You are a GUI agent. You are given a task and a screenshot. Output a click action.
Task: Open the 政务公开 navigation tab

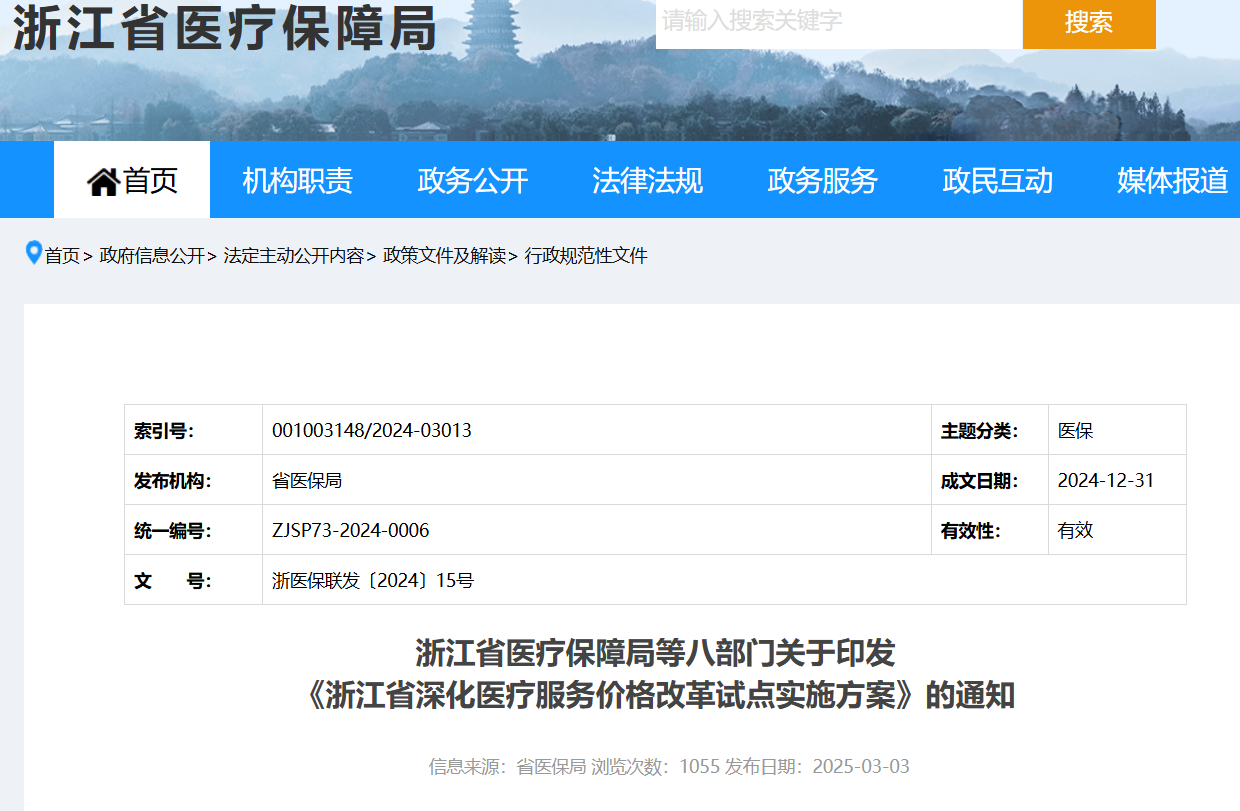coord(472,181)
